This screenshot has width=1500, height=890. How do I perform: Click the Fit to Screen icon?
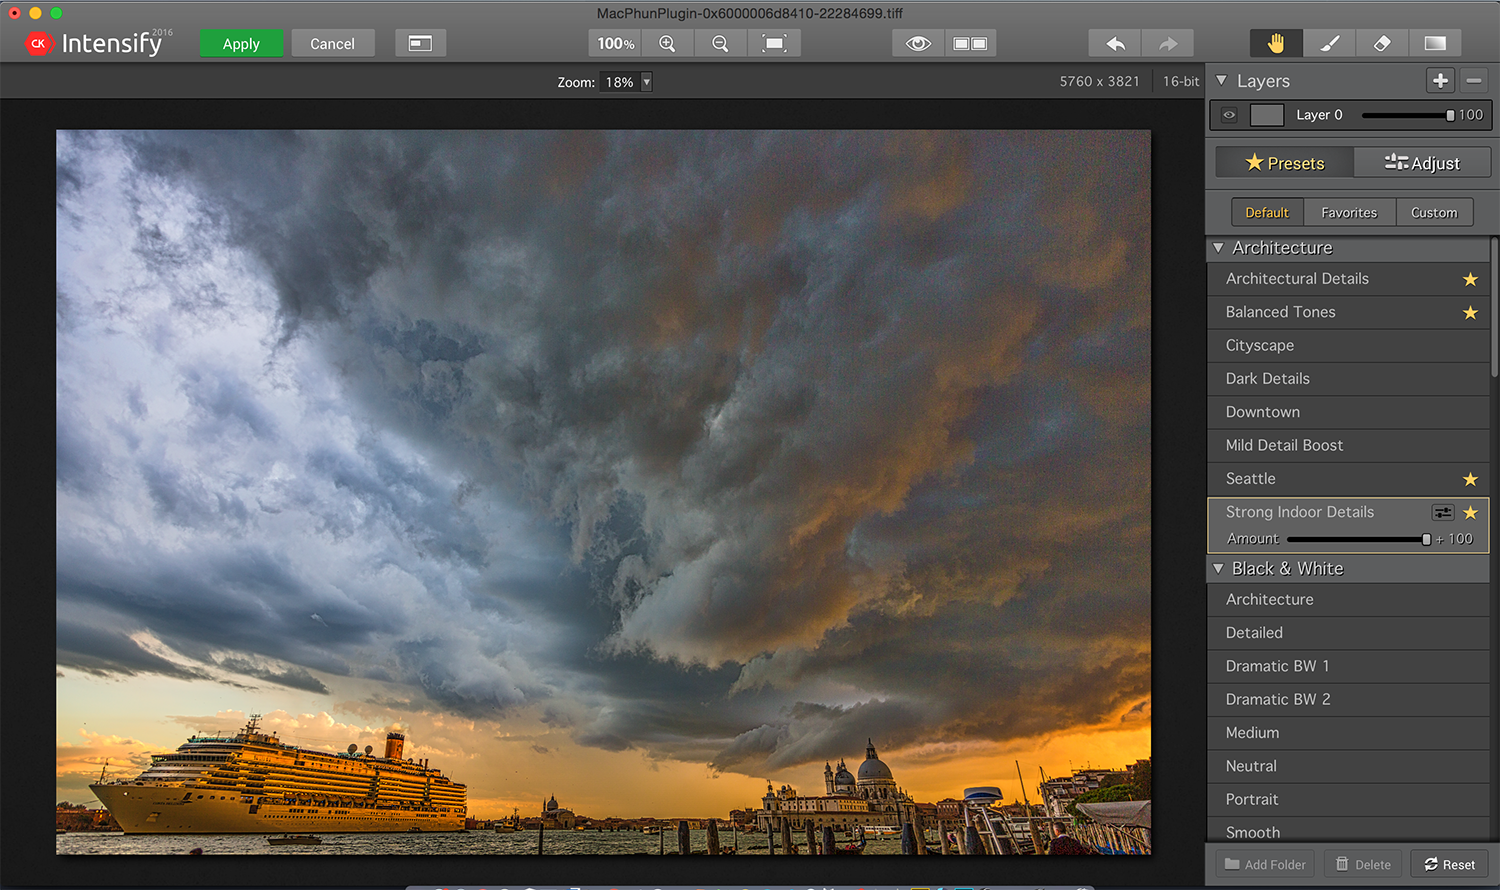[774, 43]
